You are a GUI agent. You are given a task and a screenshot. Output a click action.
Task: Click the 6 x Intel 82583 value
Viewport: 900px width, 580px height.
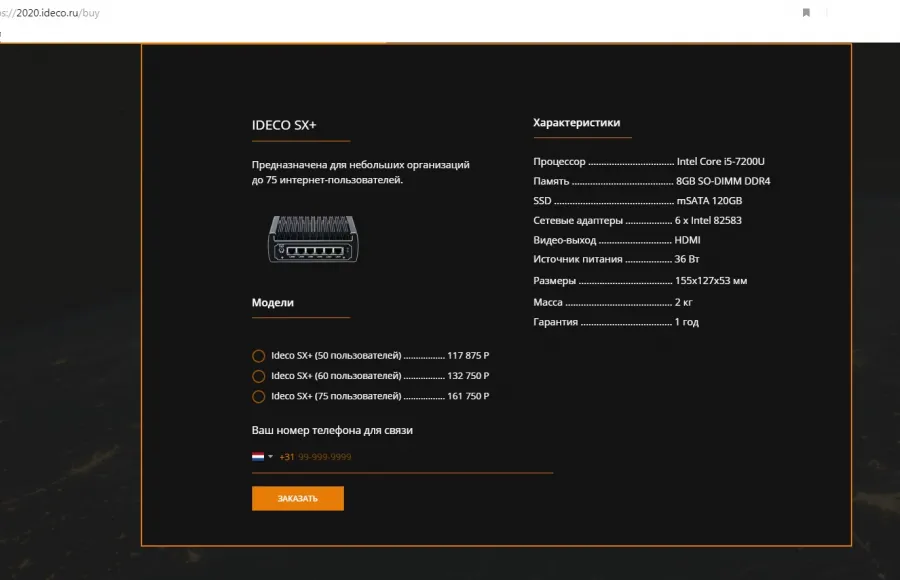click(708, 220)
